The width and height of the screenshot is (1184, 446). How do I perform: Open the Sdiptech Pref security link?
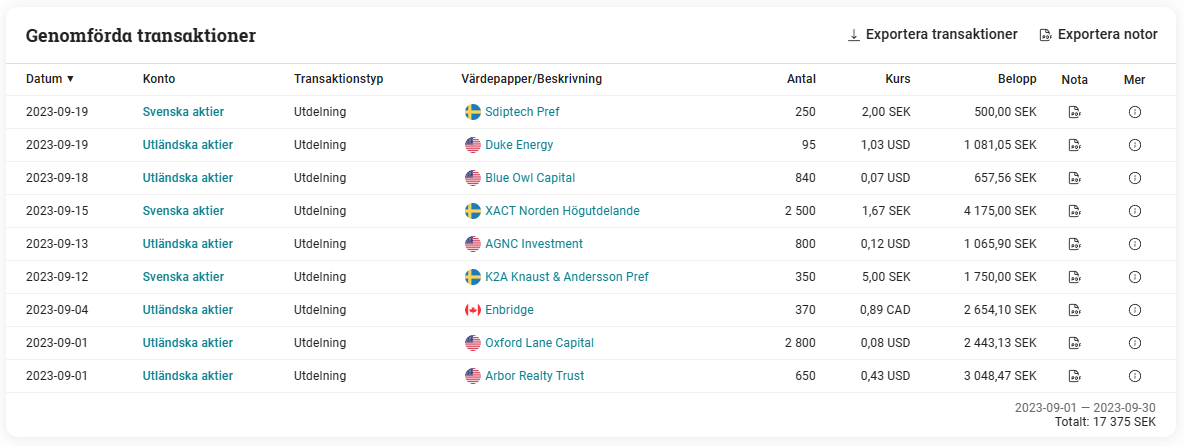tap(522, 112)
